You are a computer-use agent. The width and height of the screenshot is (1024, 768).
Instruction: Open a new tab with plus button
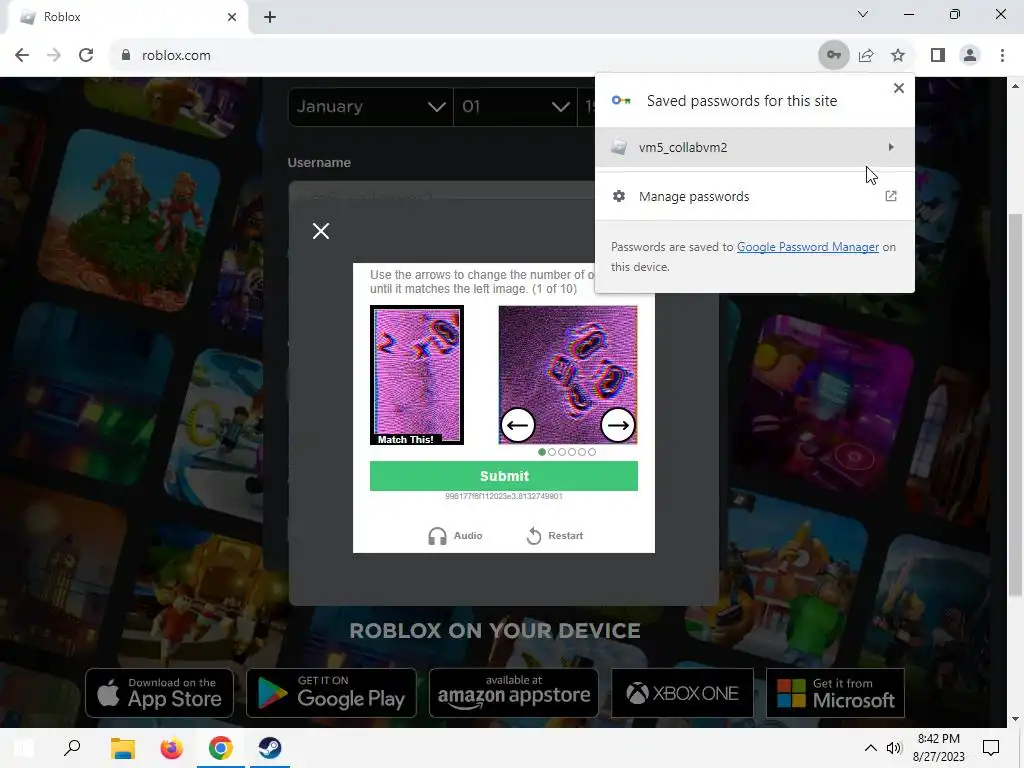pyautogui.click(x=270, y=17)
